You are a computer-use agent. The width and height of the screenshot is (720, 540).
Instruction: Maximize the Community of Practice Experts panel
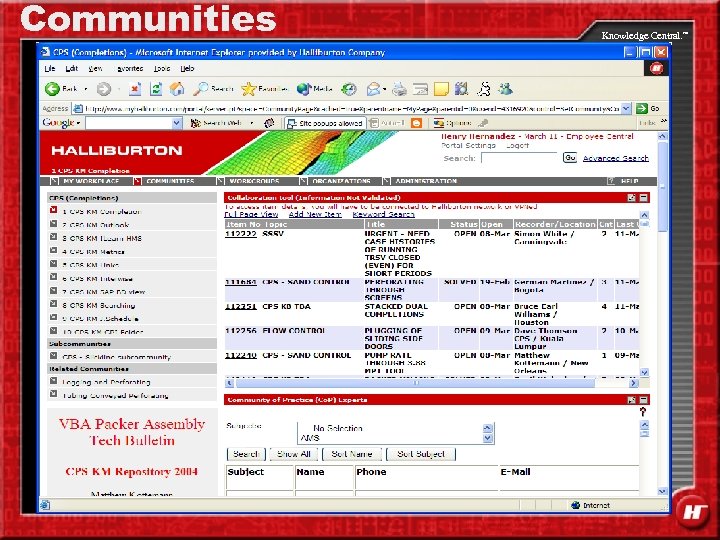632,400
